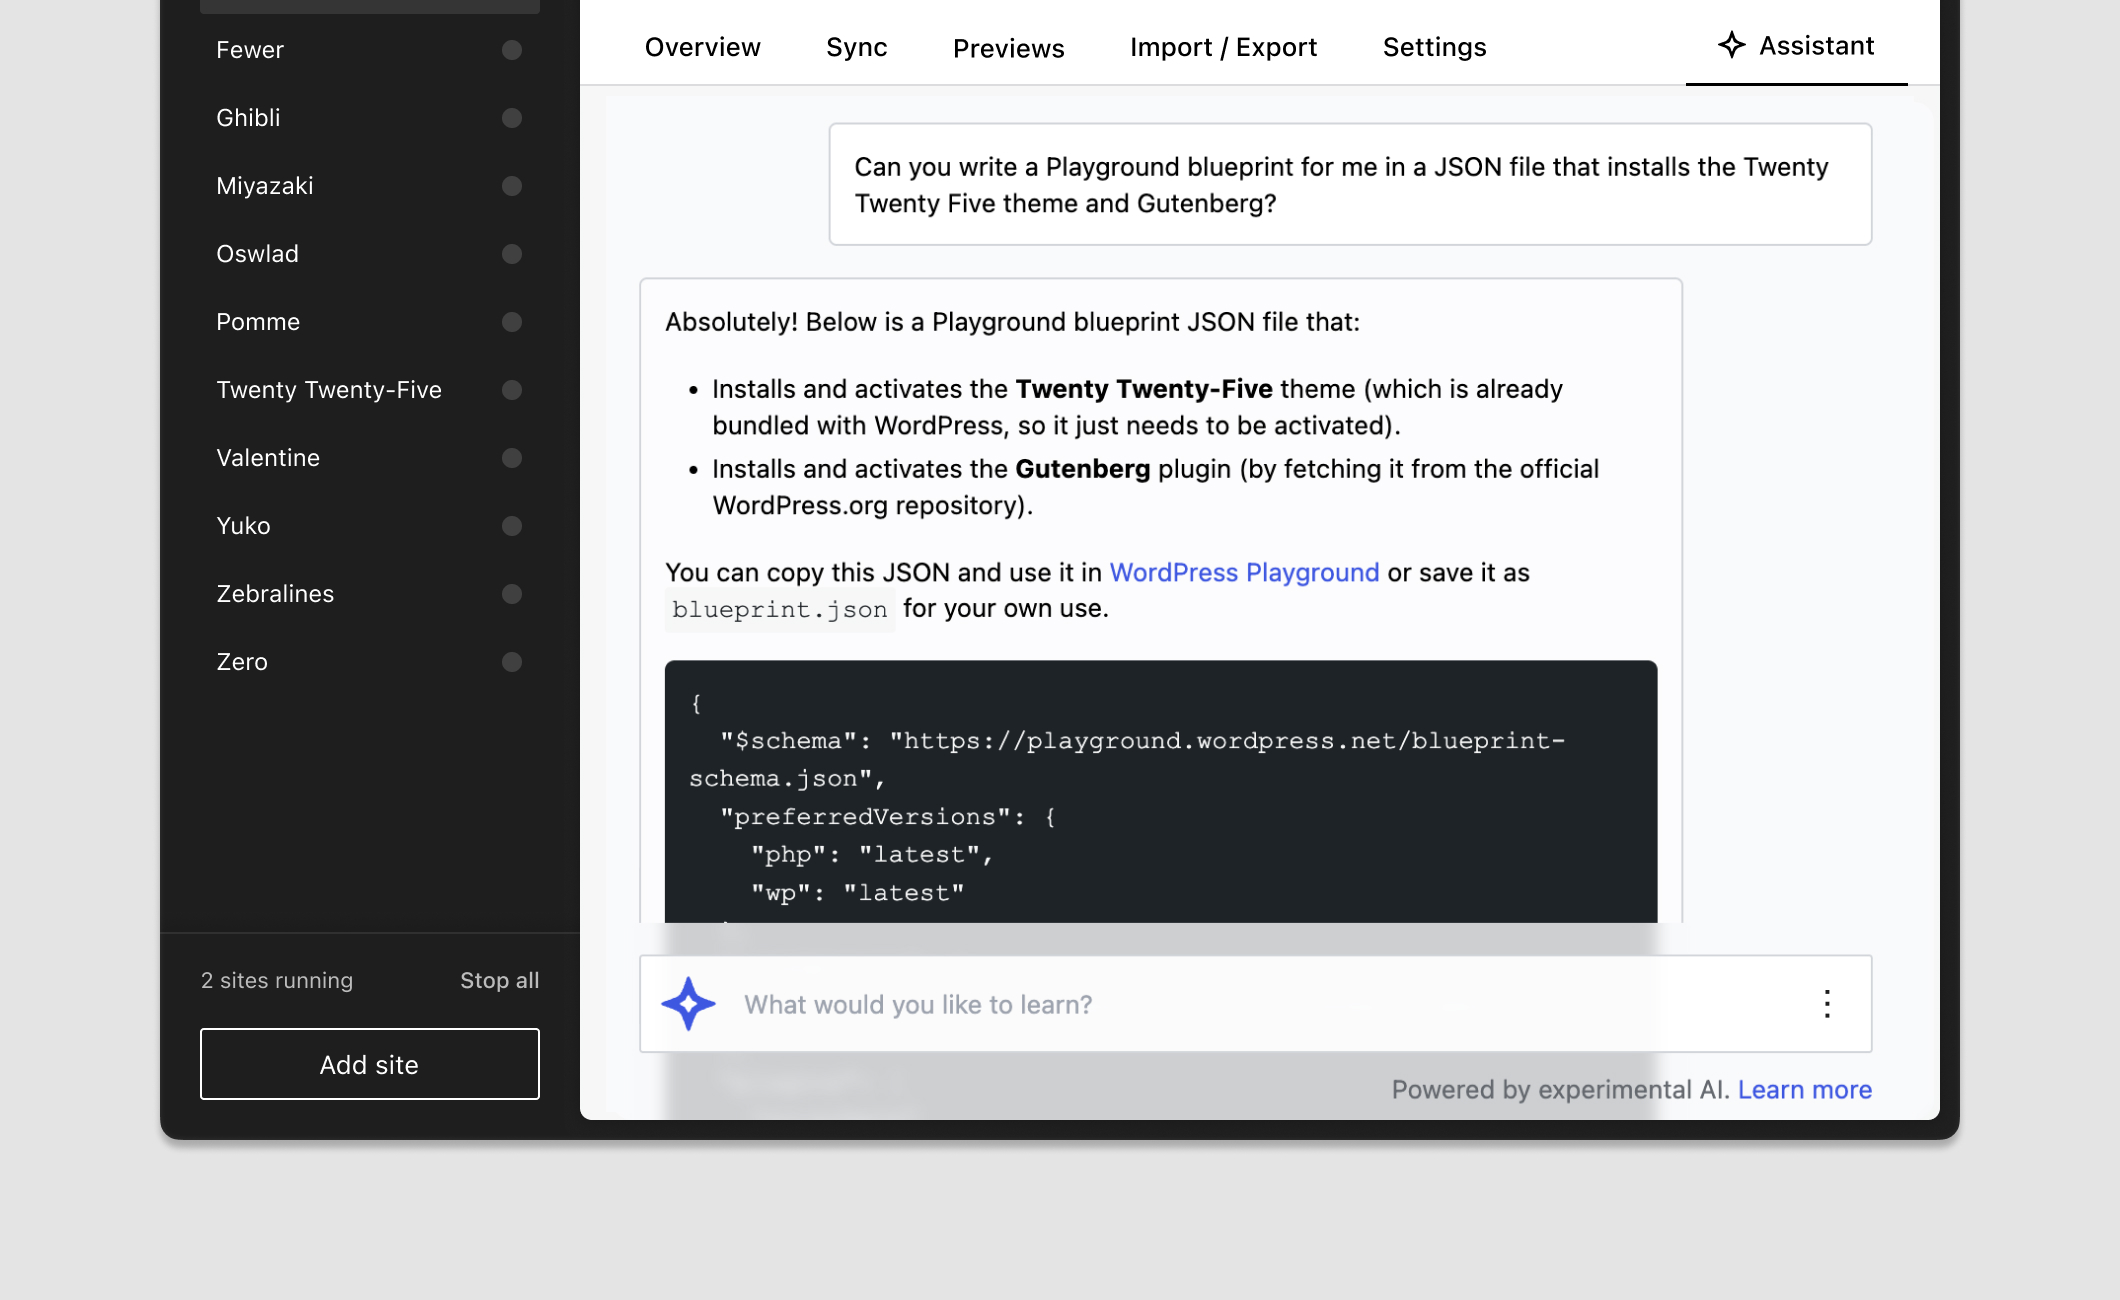Click the blue sparkle icon in chat input

tap(688, 1004)
